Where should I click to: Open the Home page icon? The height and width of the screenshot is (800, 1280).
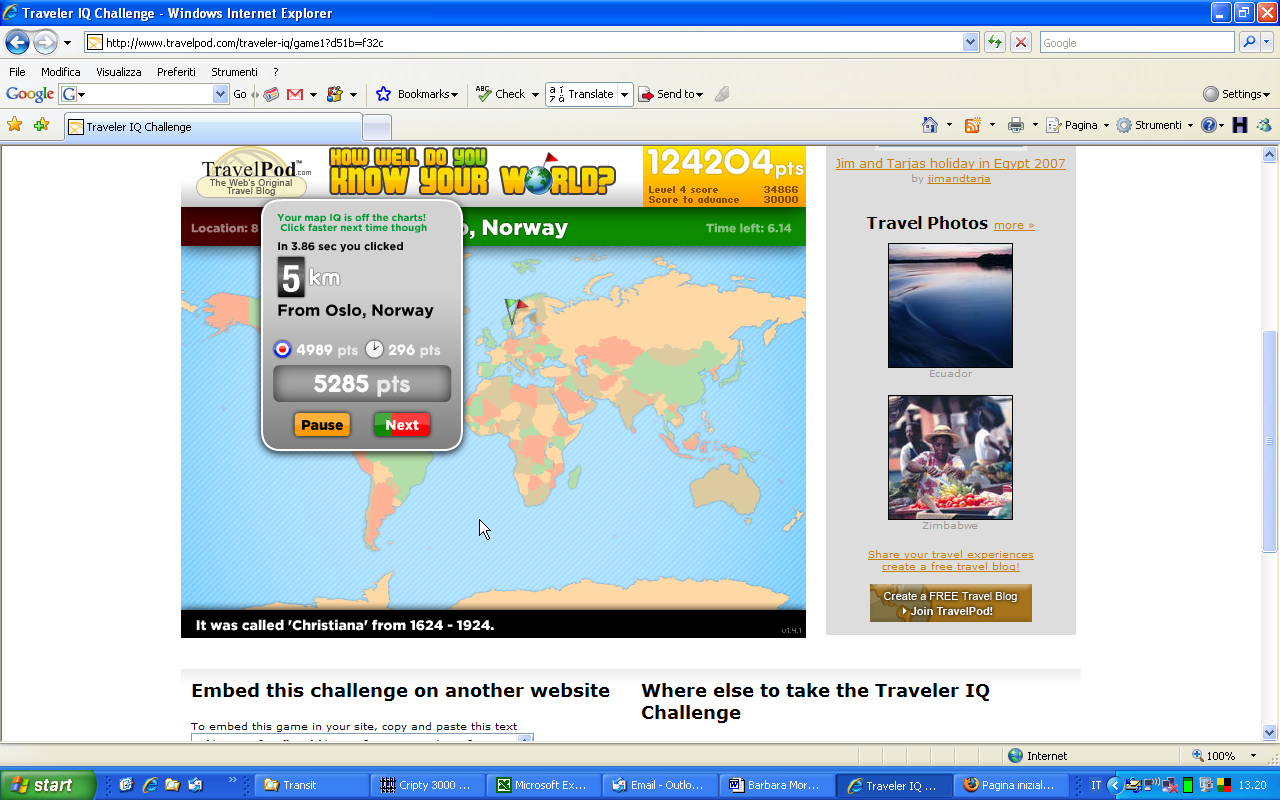coord(930,125)
